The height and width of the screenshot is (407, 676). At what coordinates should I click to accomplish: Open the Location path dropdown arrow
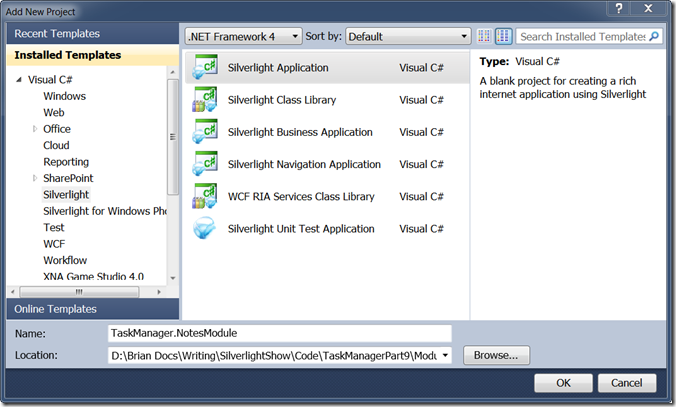point(444,356)
